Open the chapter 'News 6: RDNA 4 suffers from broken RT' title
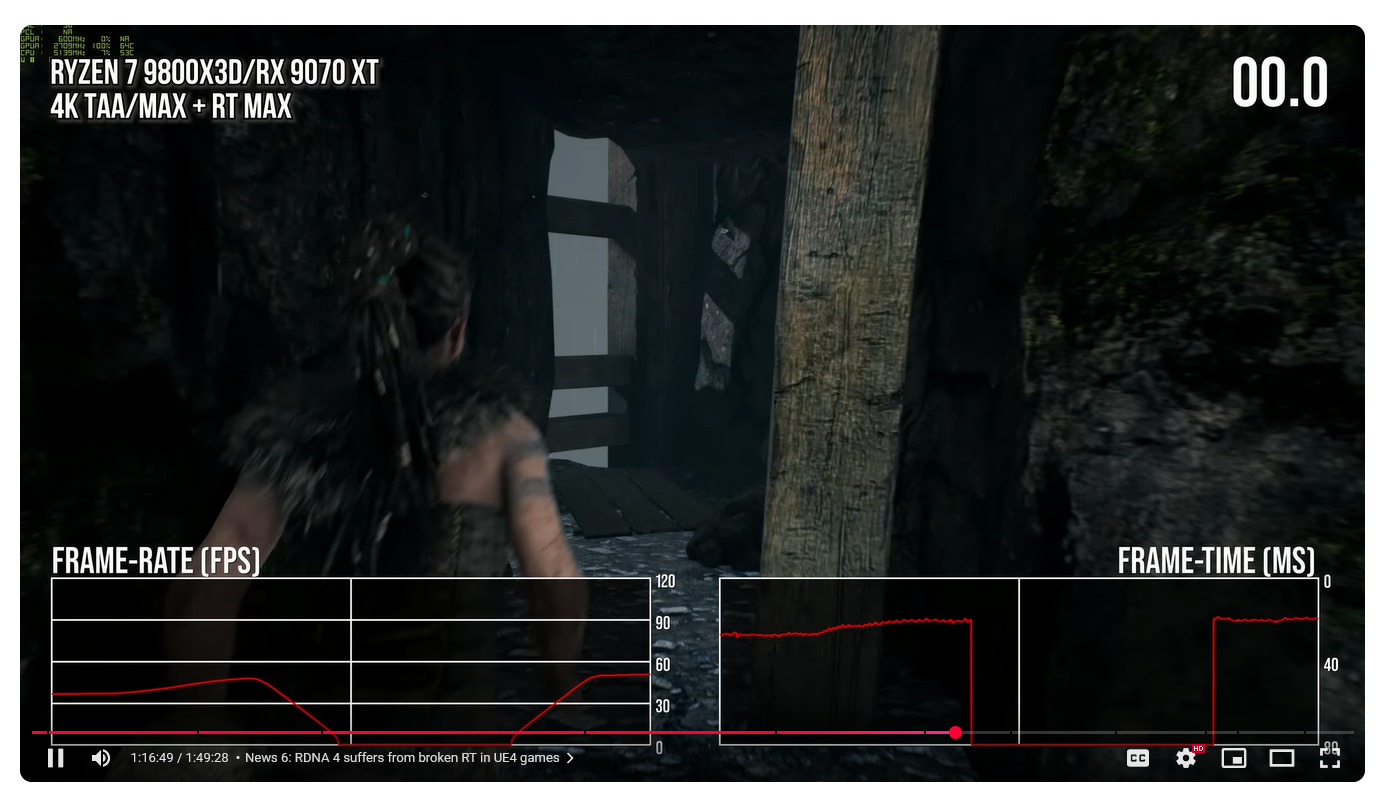Screen dimensions: 1383x796 (402, 758)
